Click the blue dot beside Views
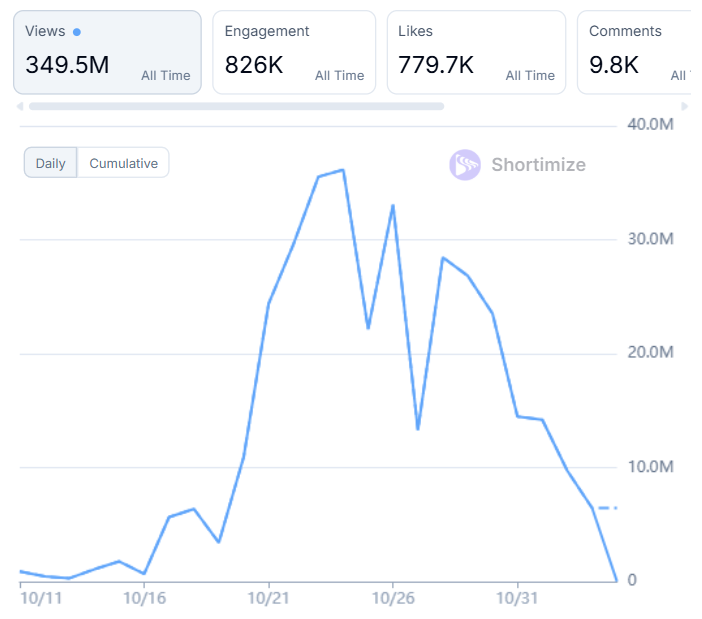702x619 pixels. click(77, 32)
